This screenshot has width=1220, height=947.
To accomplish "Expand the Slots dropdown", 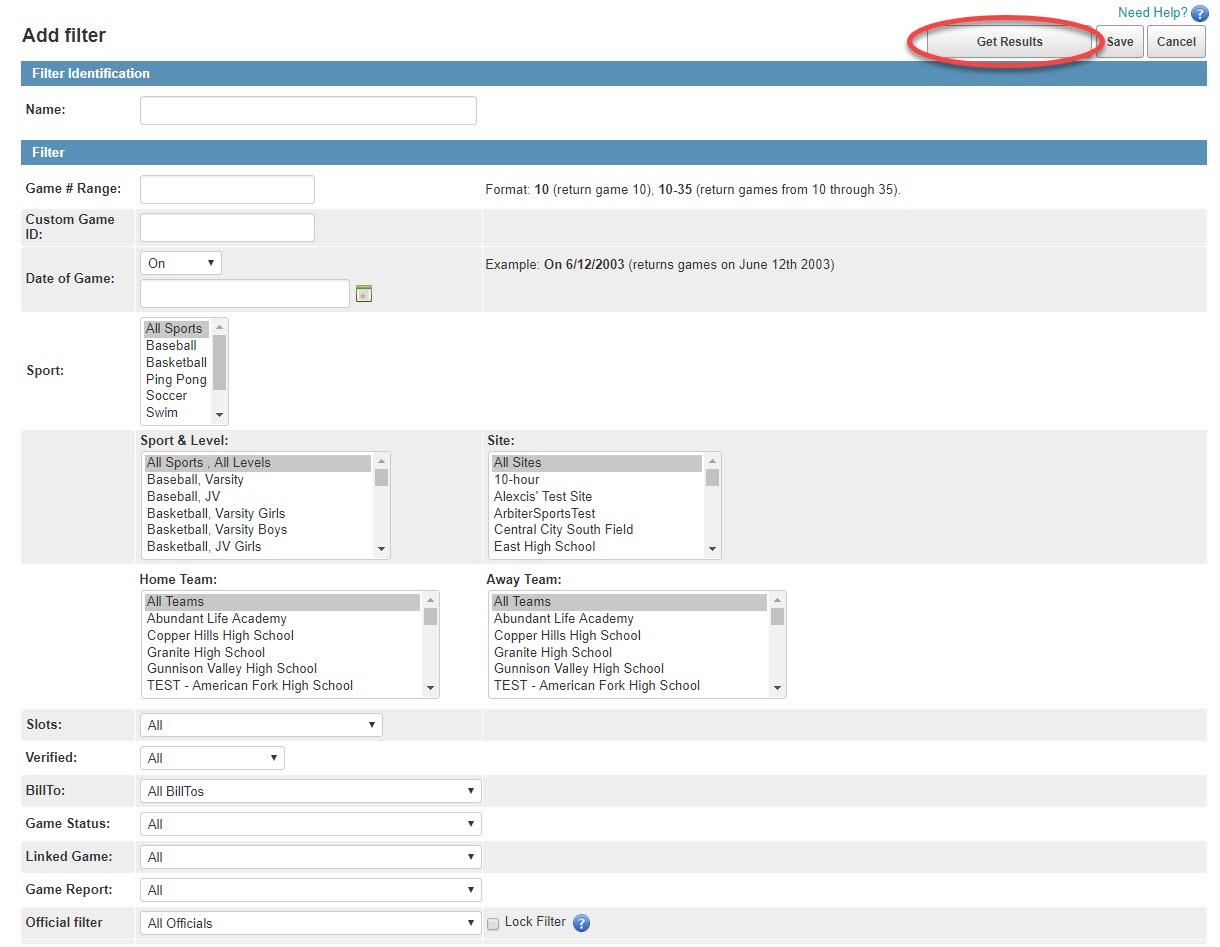I will click(261, 725).
